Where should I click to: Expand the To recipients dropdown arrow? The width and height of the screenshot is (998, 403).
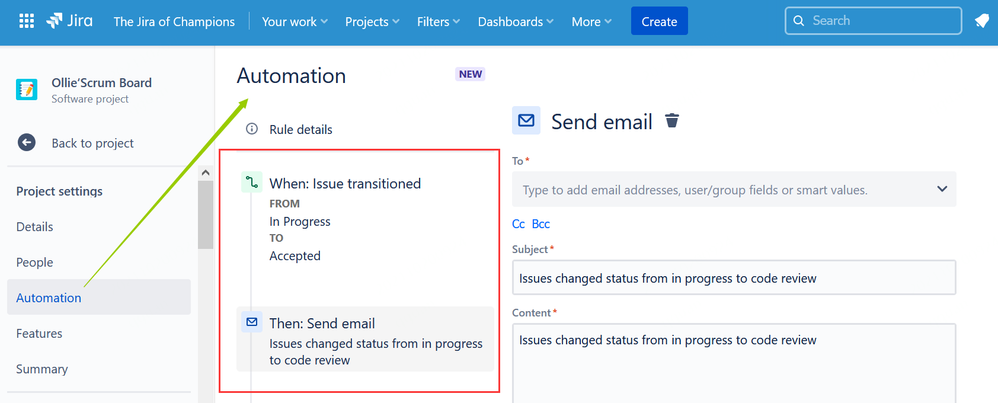(942, 189)
